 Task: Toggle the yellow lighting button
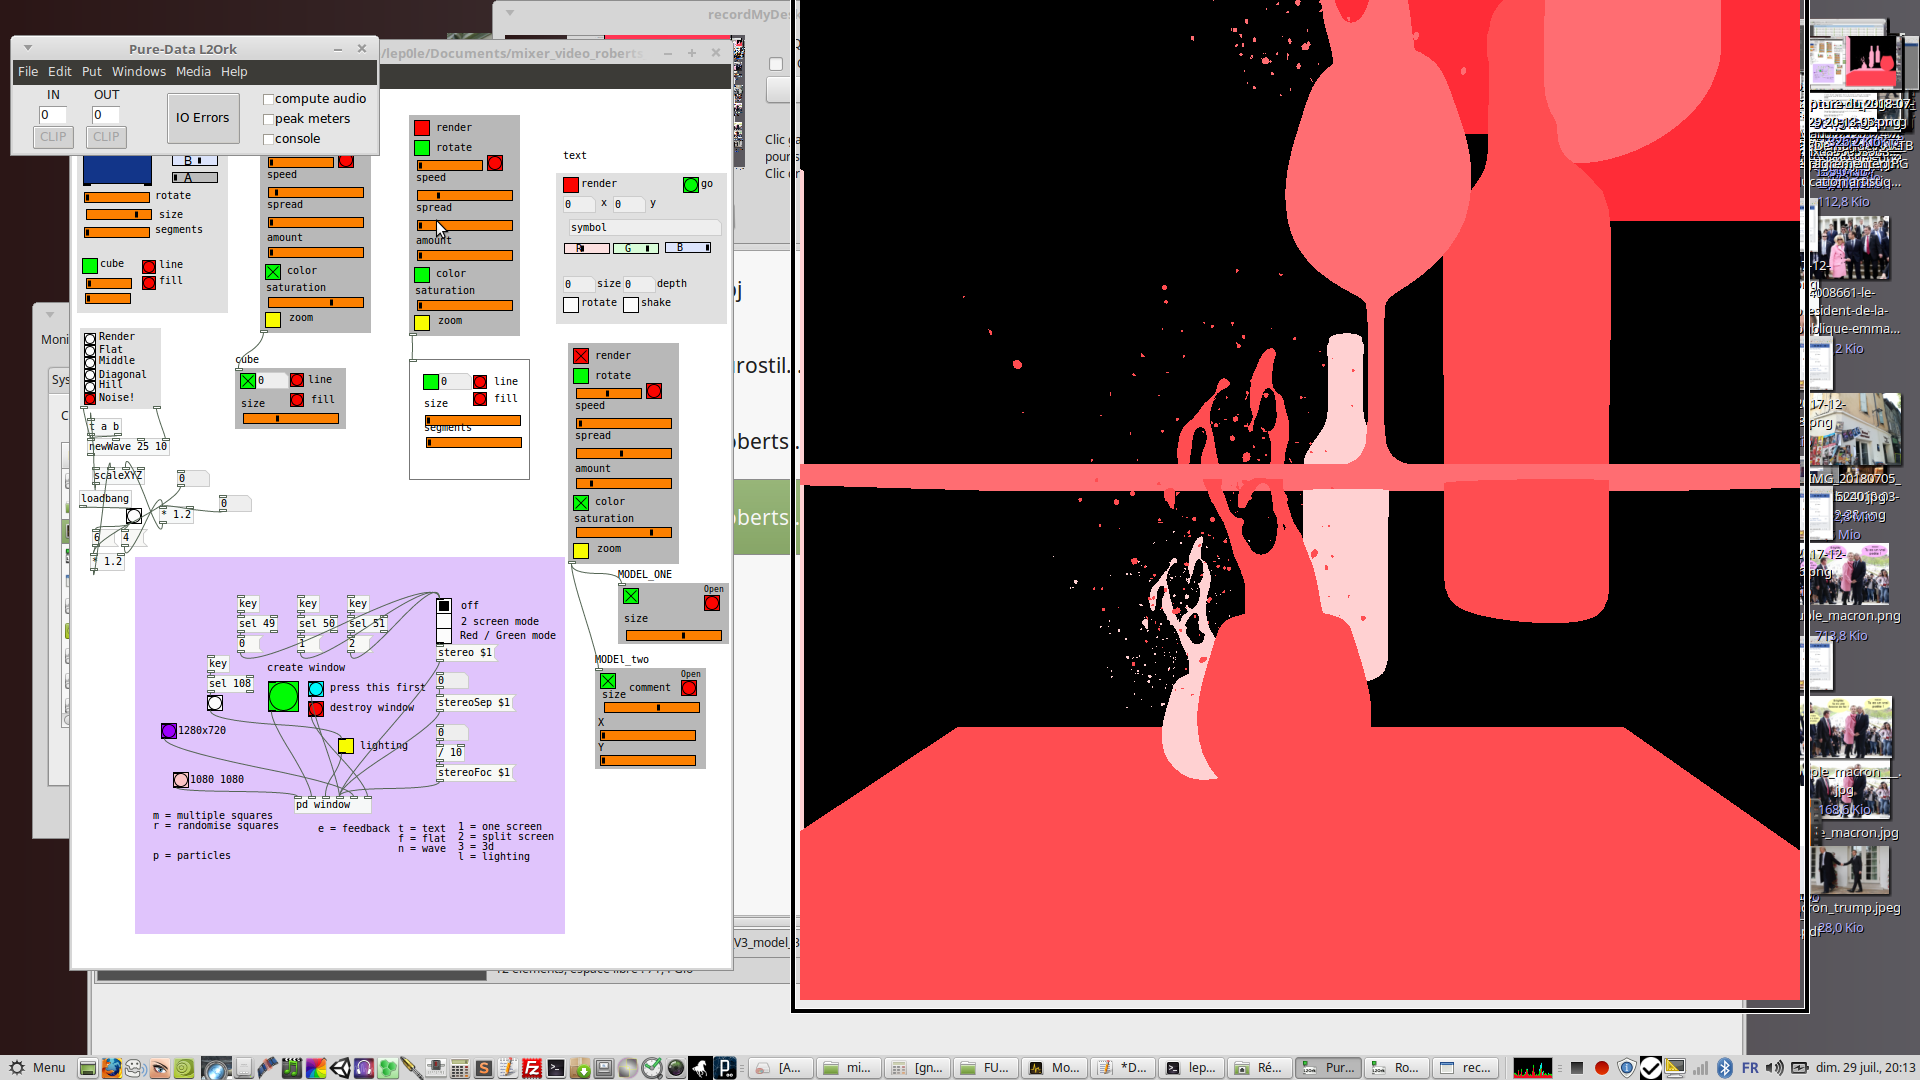346,746
